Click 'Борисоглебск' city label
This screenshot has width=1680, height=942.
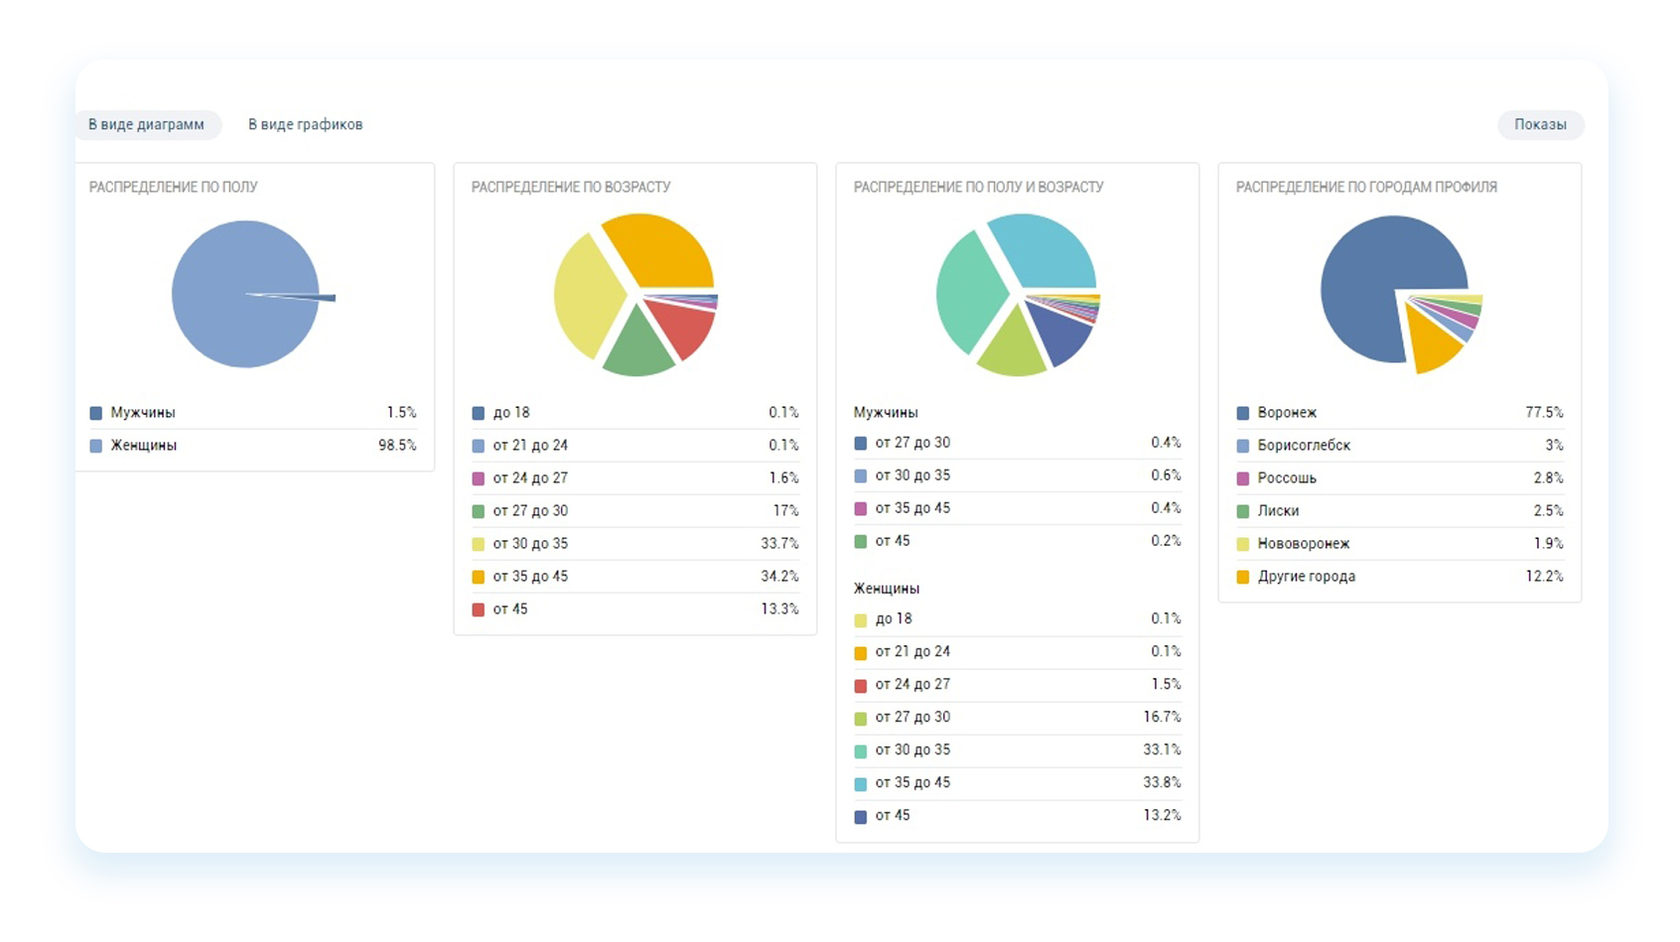pyautogui.click(x=1304, y=446)
